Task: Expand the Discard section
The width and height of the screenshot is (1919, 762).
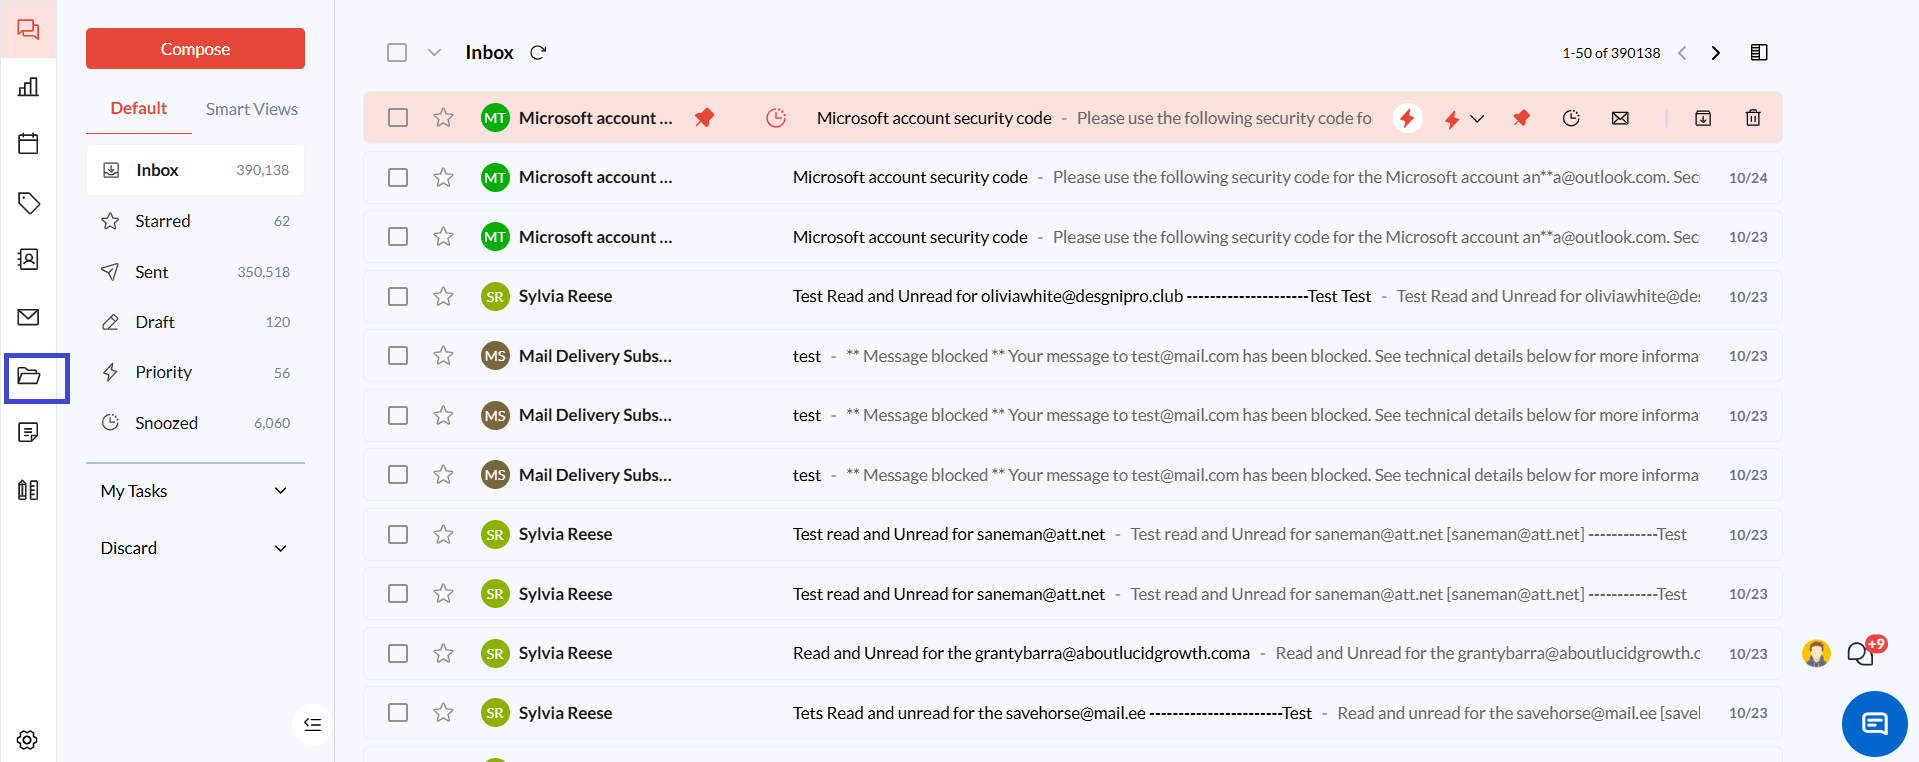Action: click(280, 548)
